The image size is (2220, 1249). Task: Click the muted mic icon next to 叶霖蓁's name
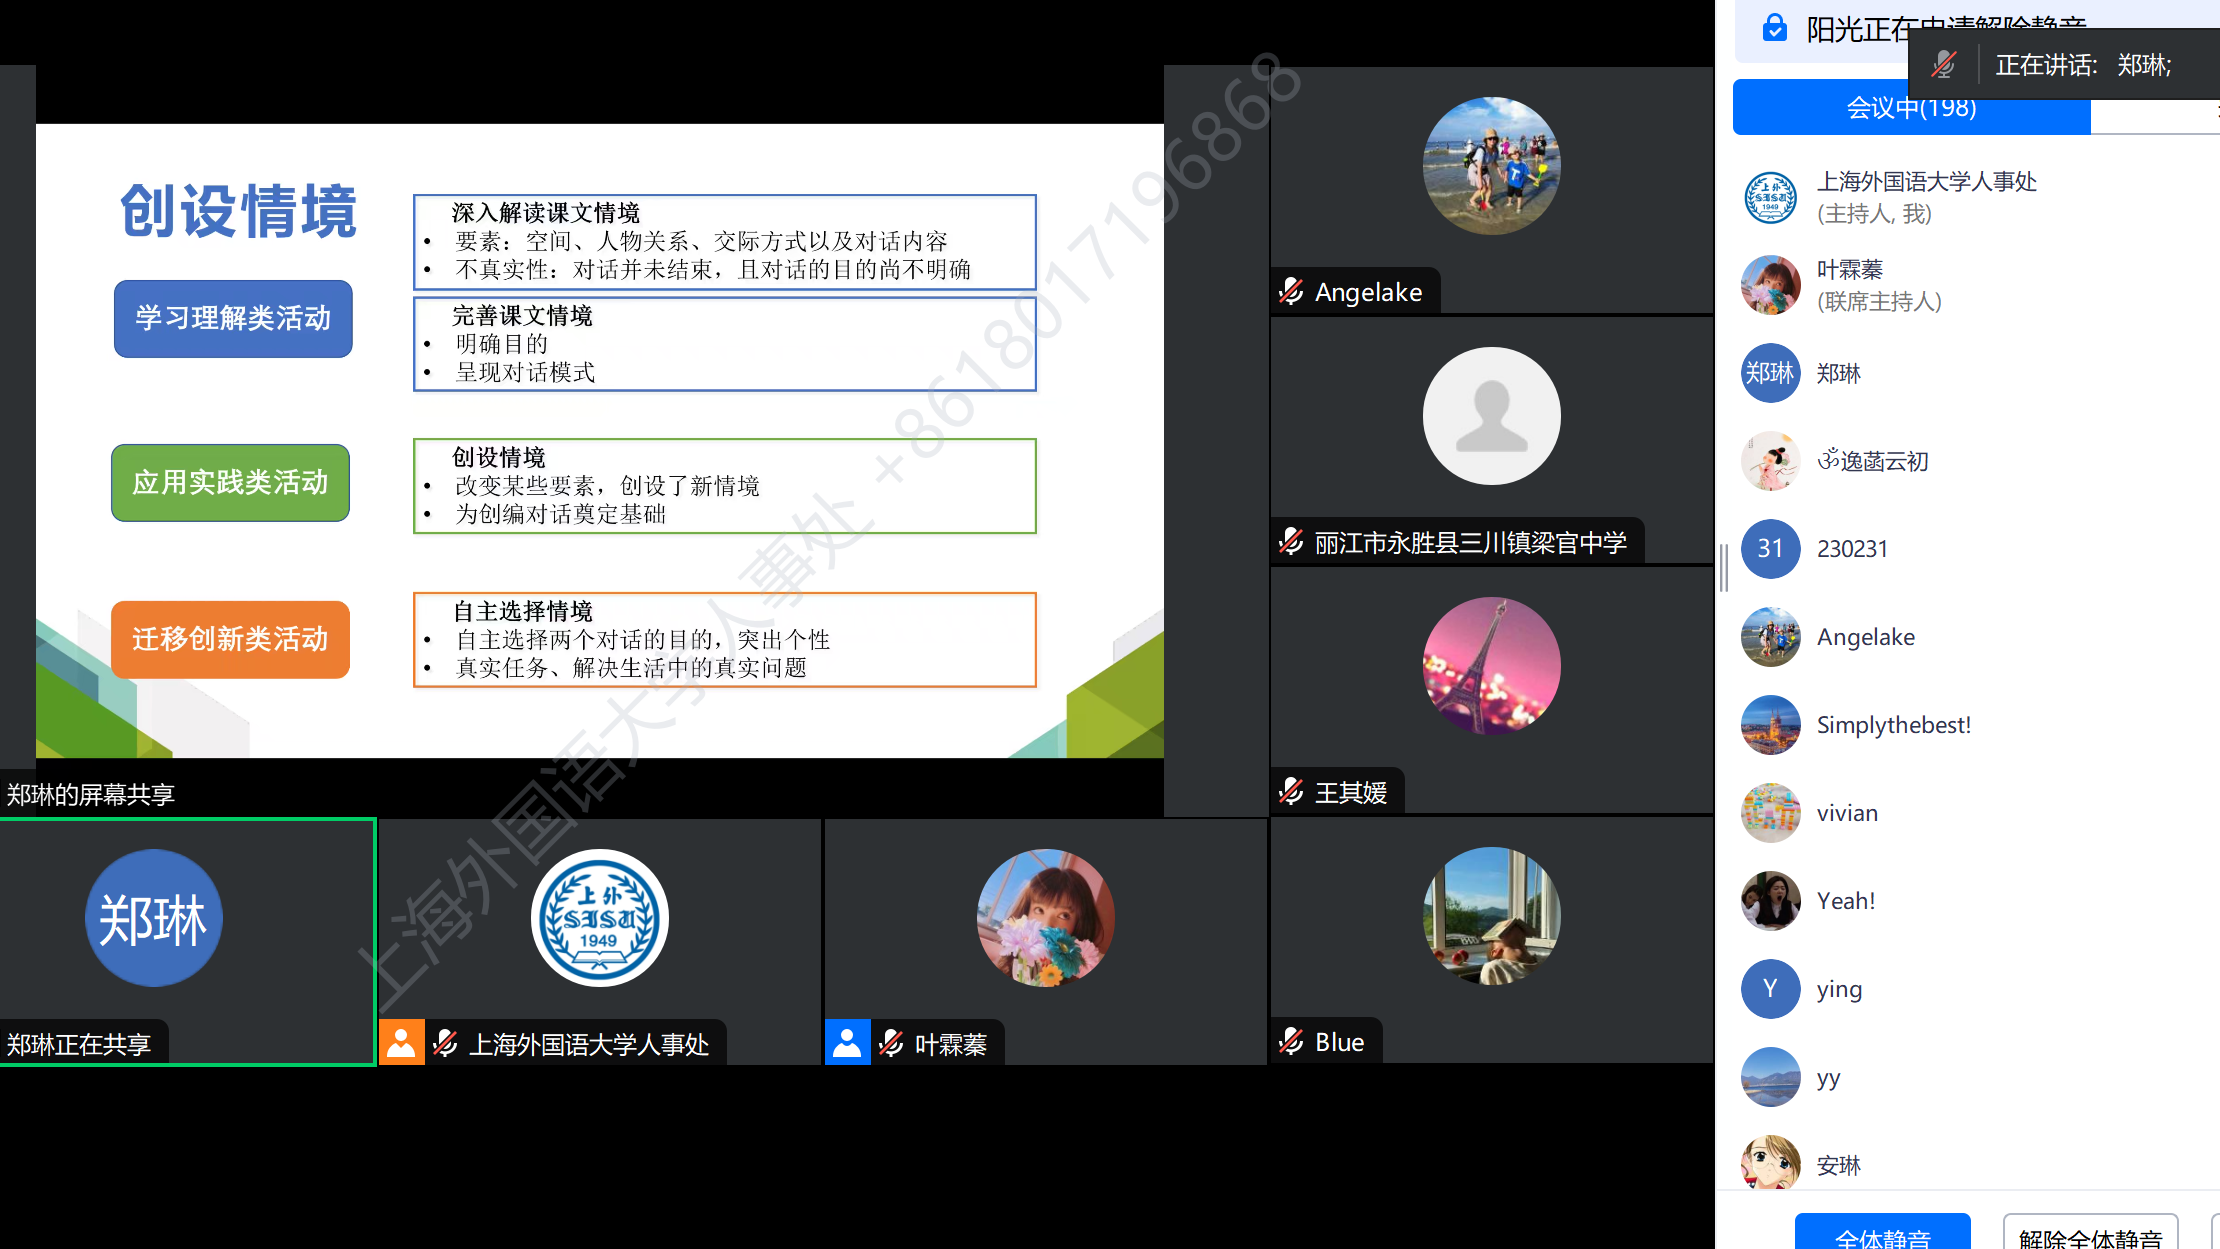[x=891, y=1043]
